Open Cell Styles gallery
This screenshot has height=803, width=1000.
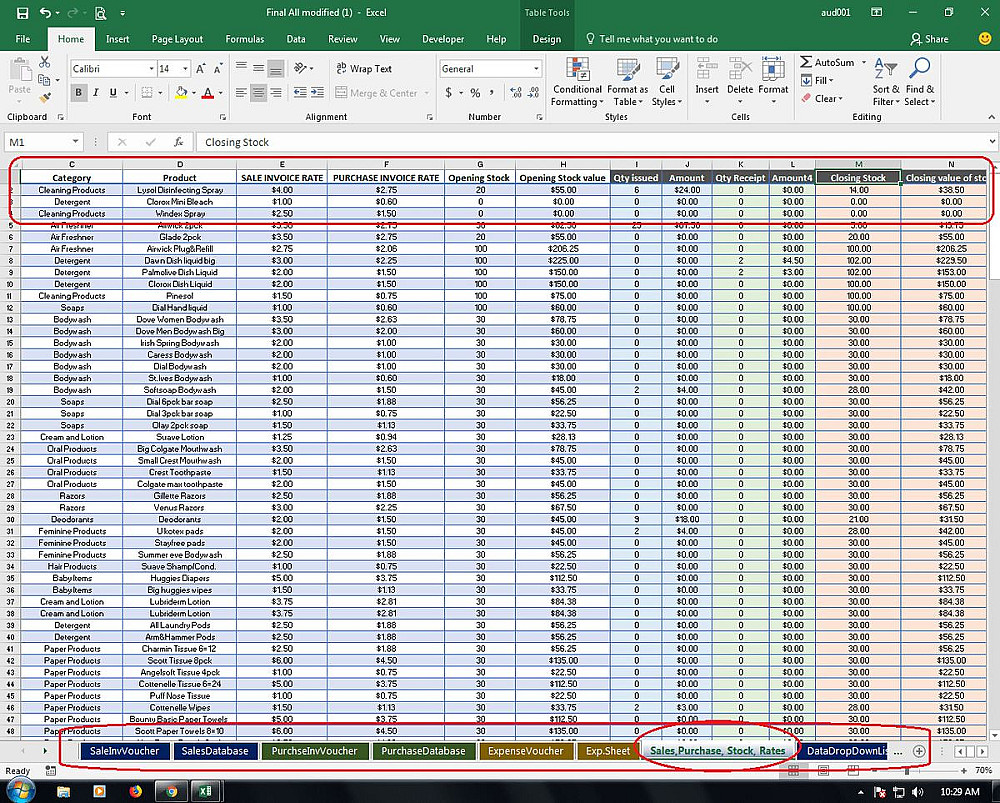[667, 82]
